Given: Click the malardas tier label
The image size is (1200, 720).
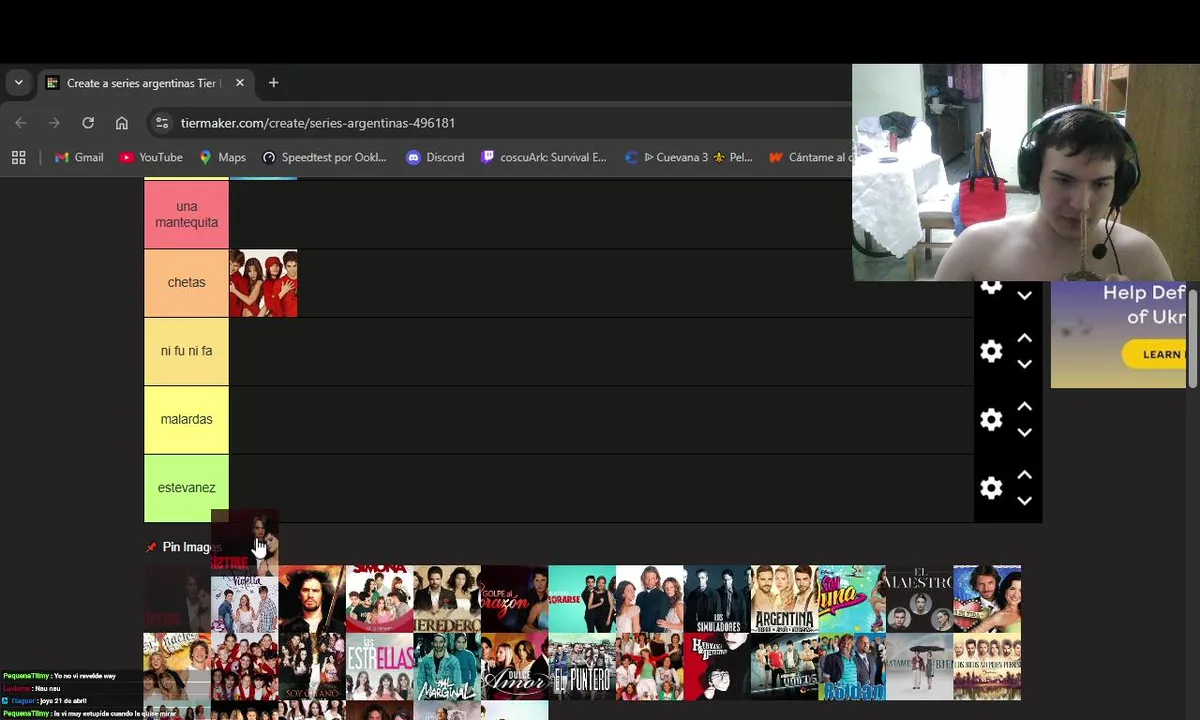Looking at the screenshot, I should click(x=186, y=419).
